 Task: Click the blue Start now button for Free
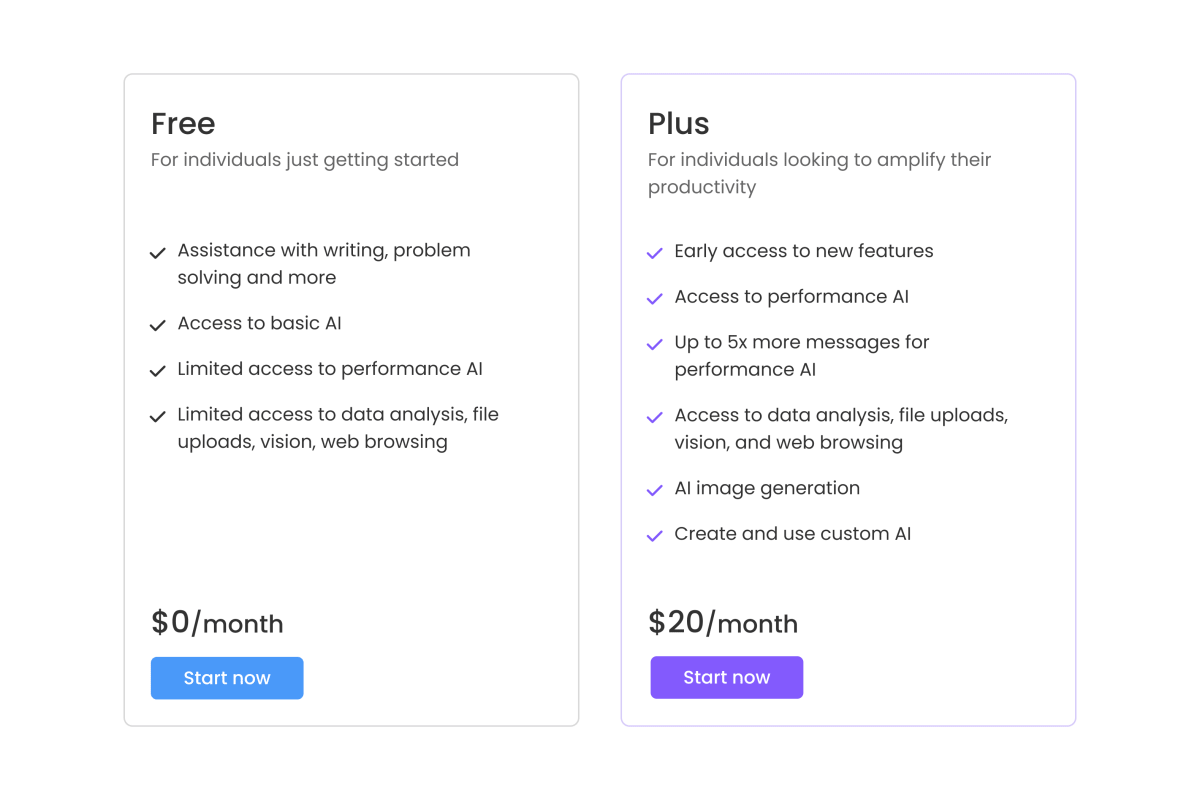click(227, 678)
